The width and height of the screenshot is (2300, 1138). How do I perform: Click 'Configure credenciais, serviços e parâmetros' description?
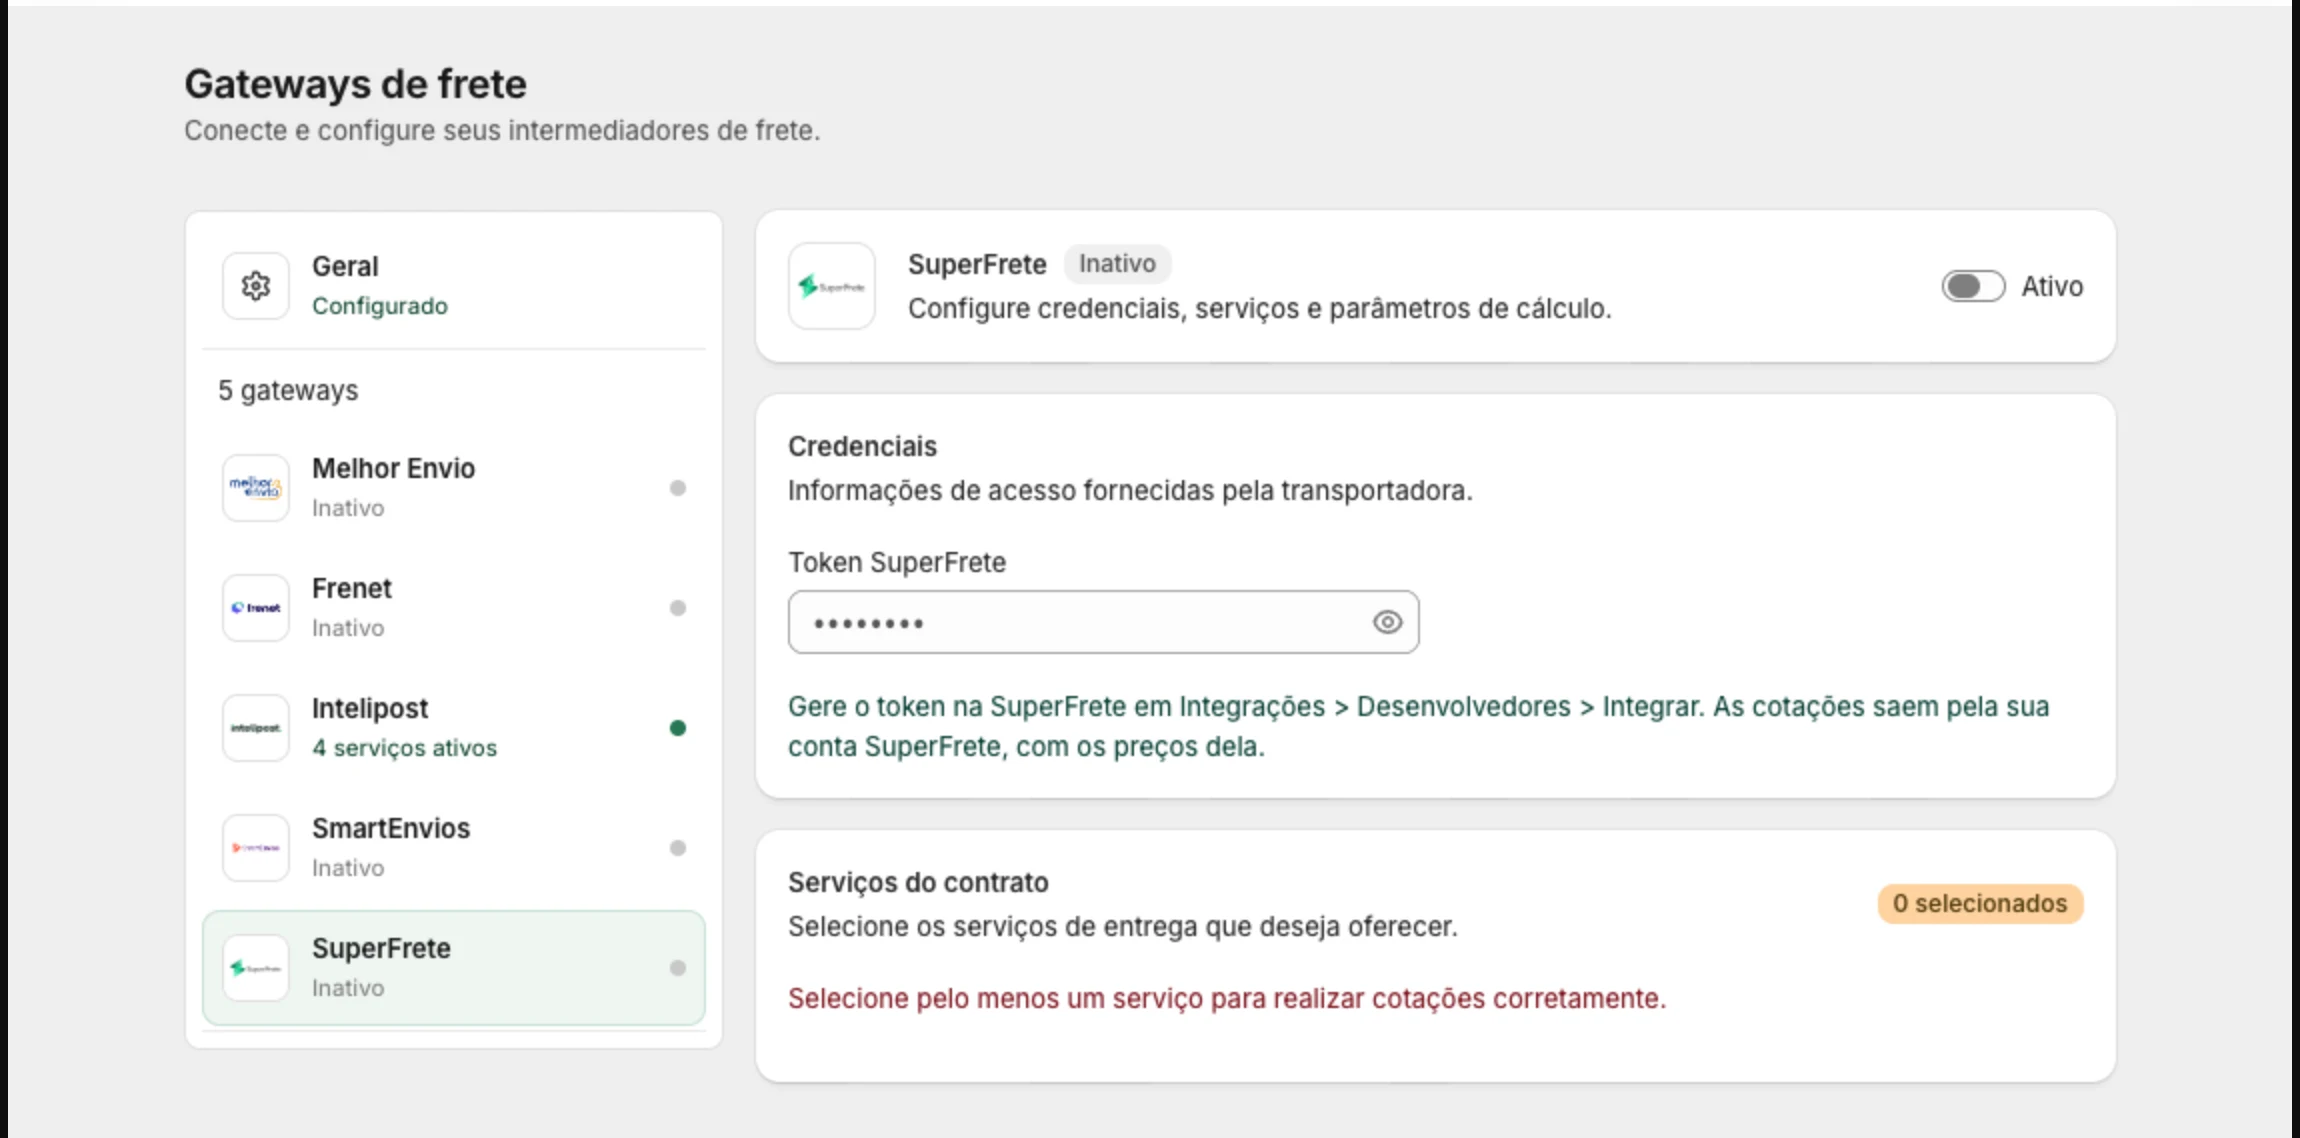[1260, 309]
